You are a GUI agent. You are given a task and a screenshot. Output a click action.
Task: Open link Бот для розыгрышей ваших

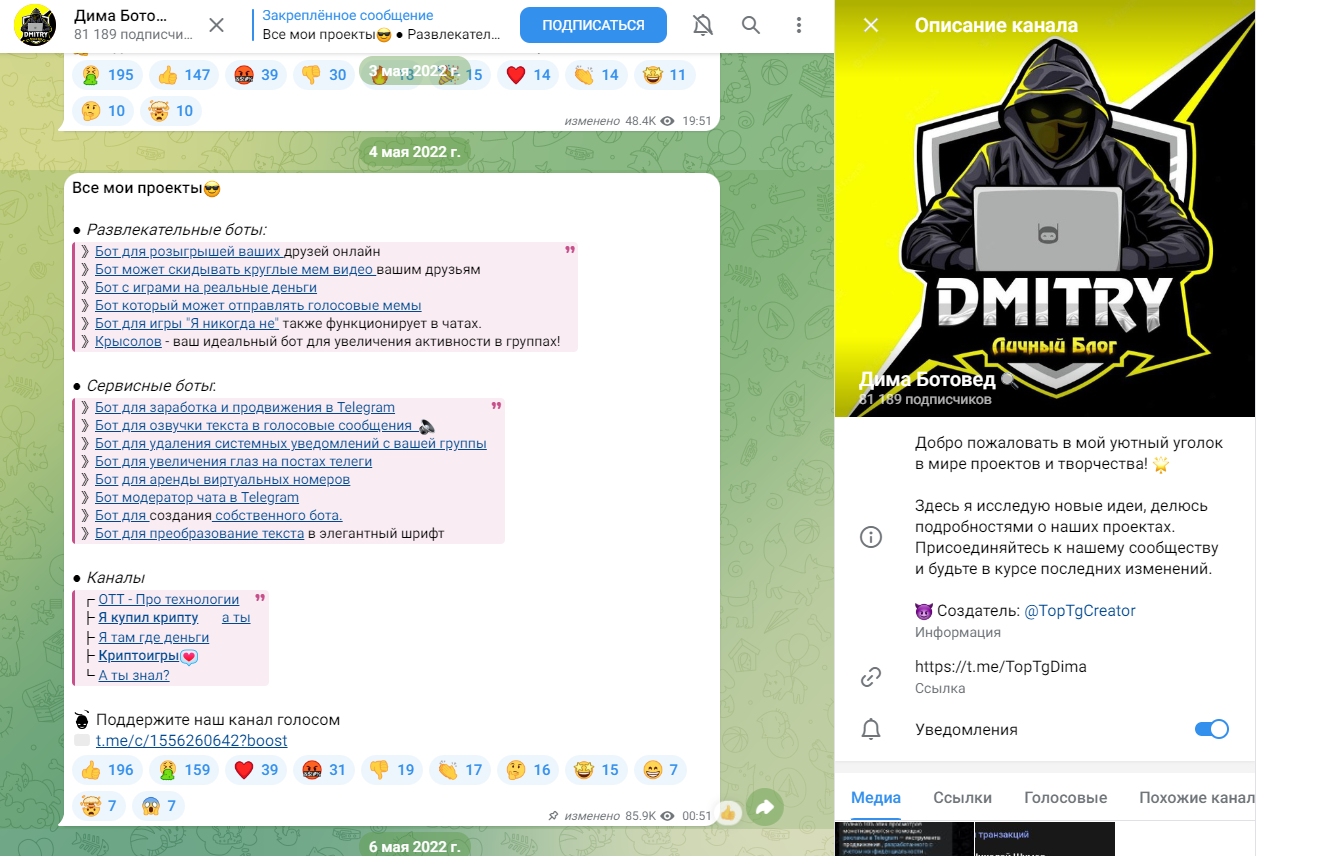pyautogui.click(x=189, y=251)
